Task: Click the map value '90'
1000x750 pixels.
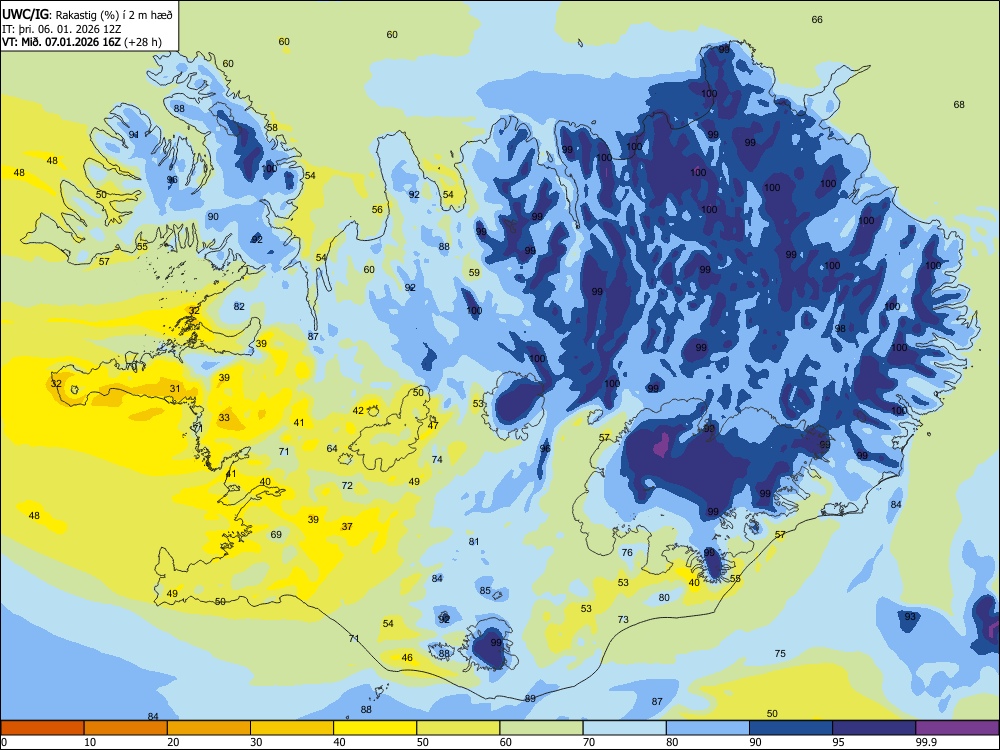Action: (x=213, y=217)
